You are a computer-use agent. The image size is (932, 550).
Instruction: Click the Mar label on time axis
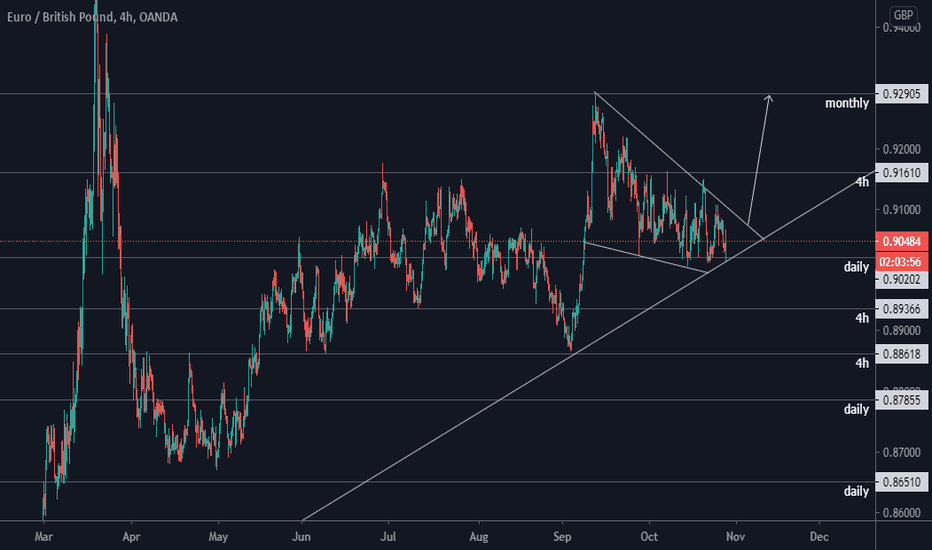pyautogui.click(x=43, y=537)
